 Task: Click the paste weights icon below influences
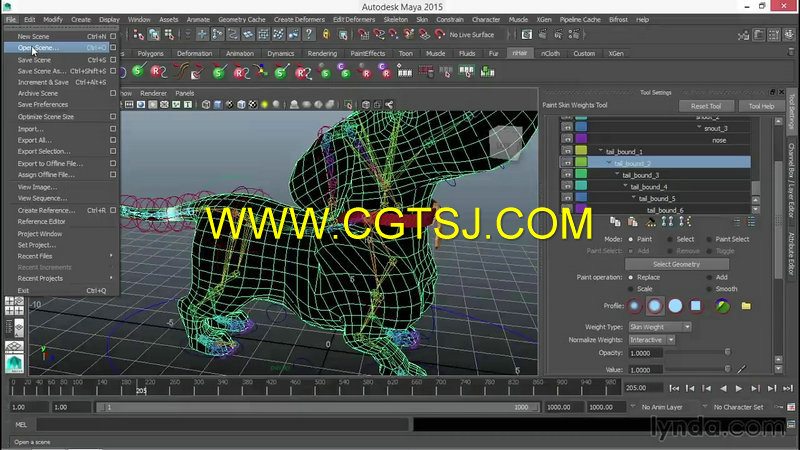point(633,221)
